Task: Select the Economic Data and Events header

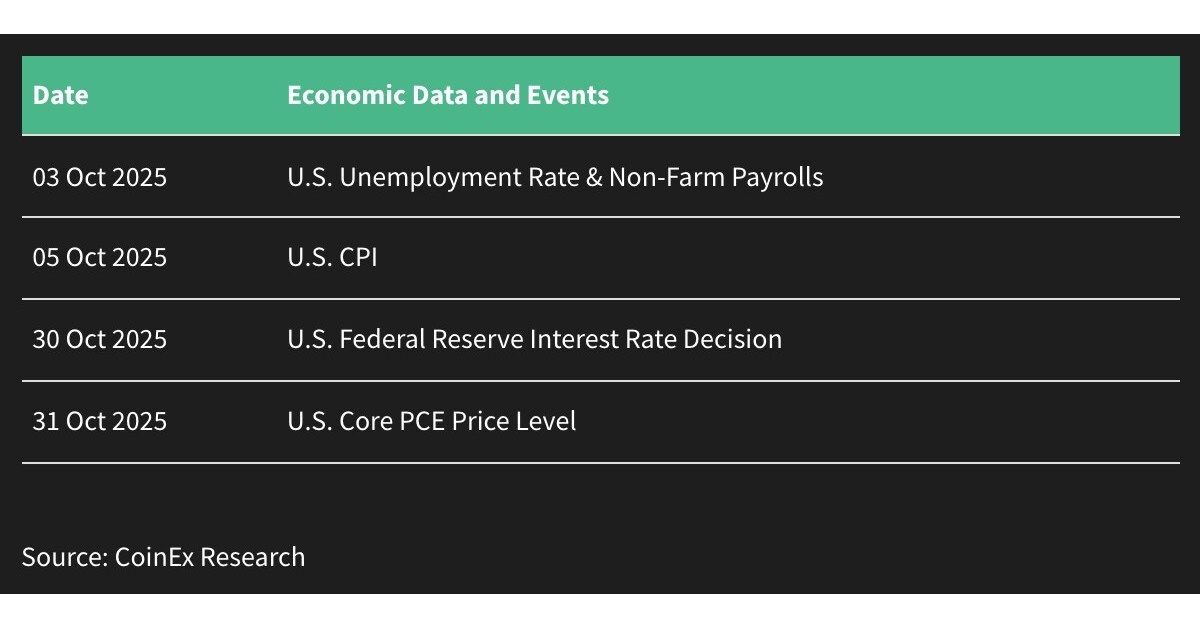Action: (x=447, y=95)
